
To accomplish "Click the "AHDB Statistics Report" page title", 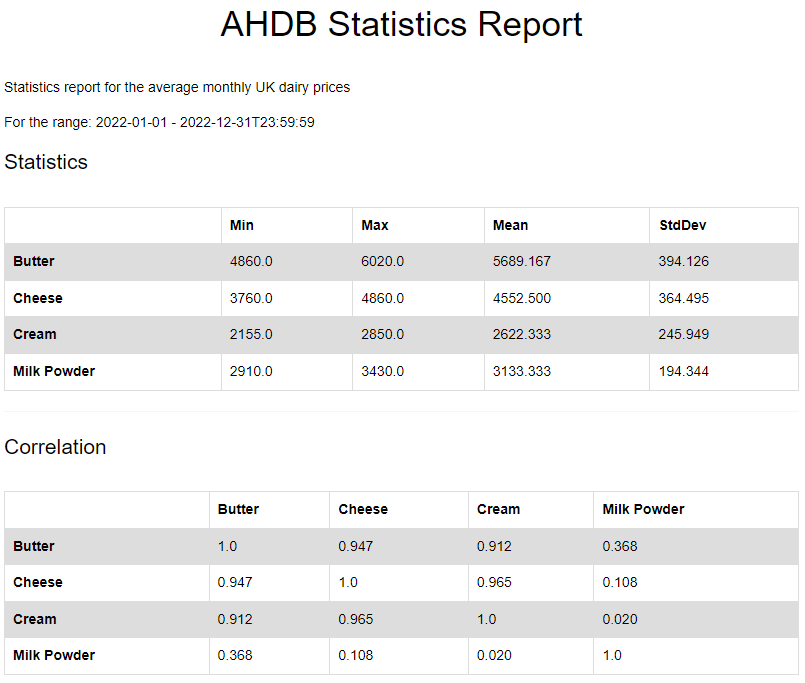I will [401, 25].
